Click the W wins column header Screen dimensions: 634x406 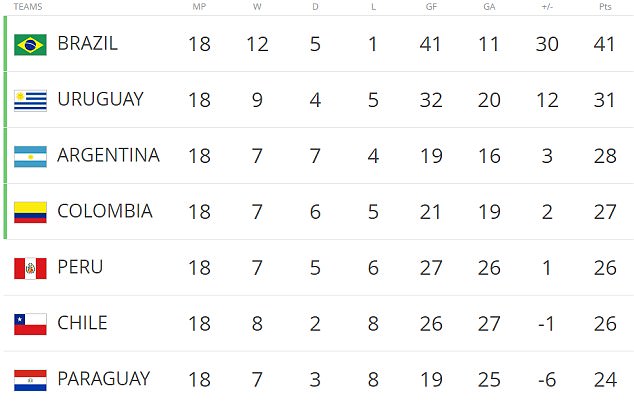(x=257, y=7)
